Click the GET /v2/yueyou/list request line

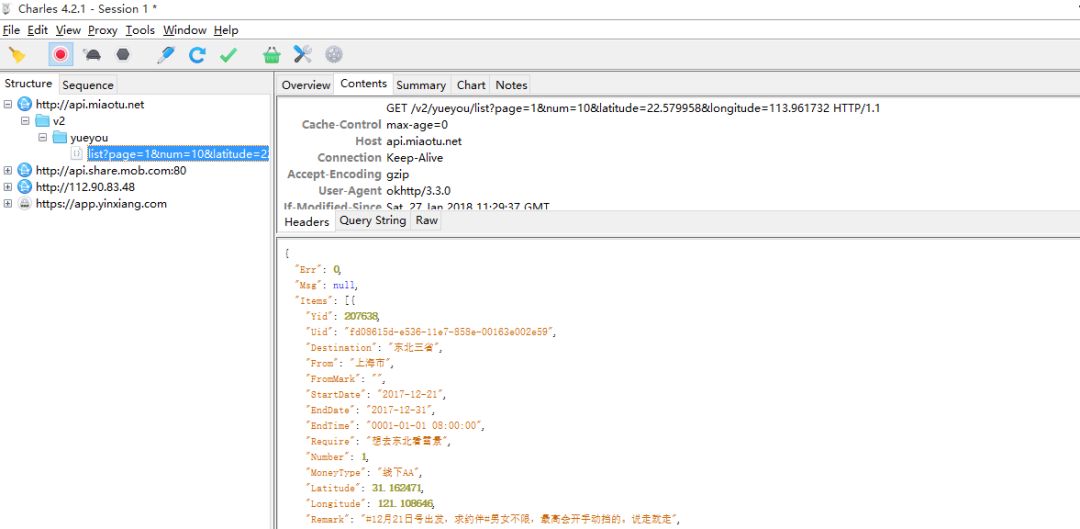tap(633, 108)
